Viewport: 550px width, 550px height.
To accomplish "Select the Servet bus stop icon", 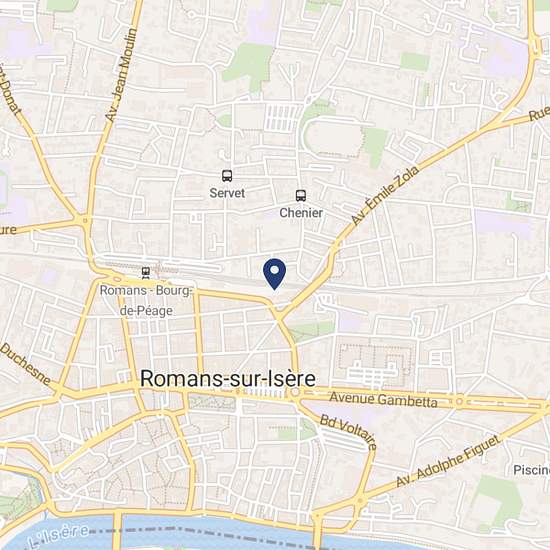I will click(x=227, y=176).
